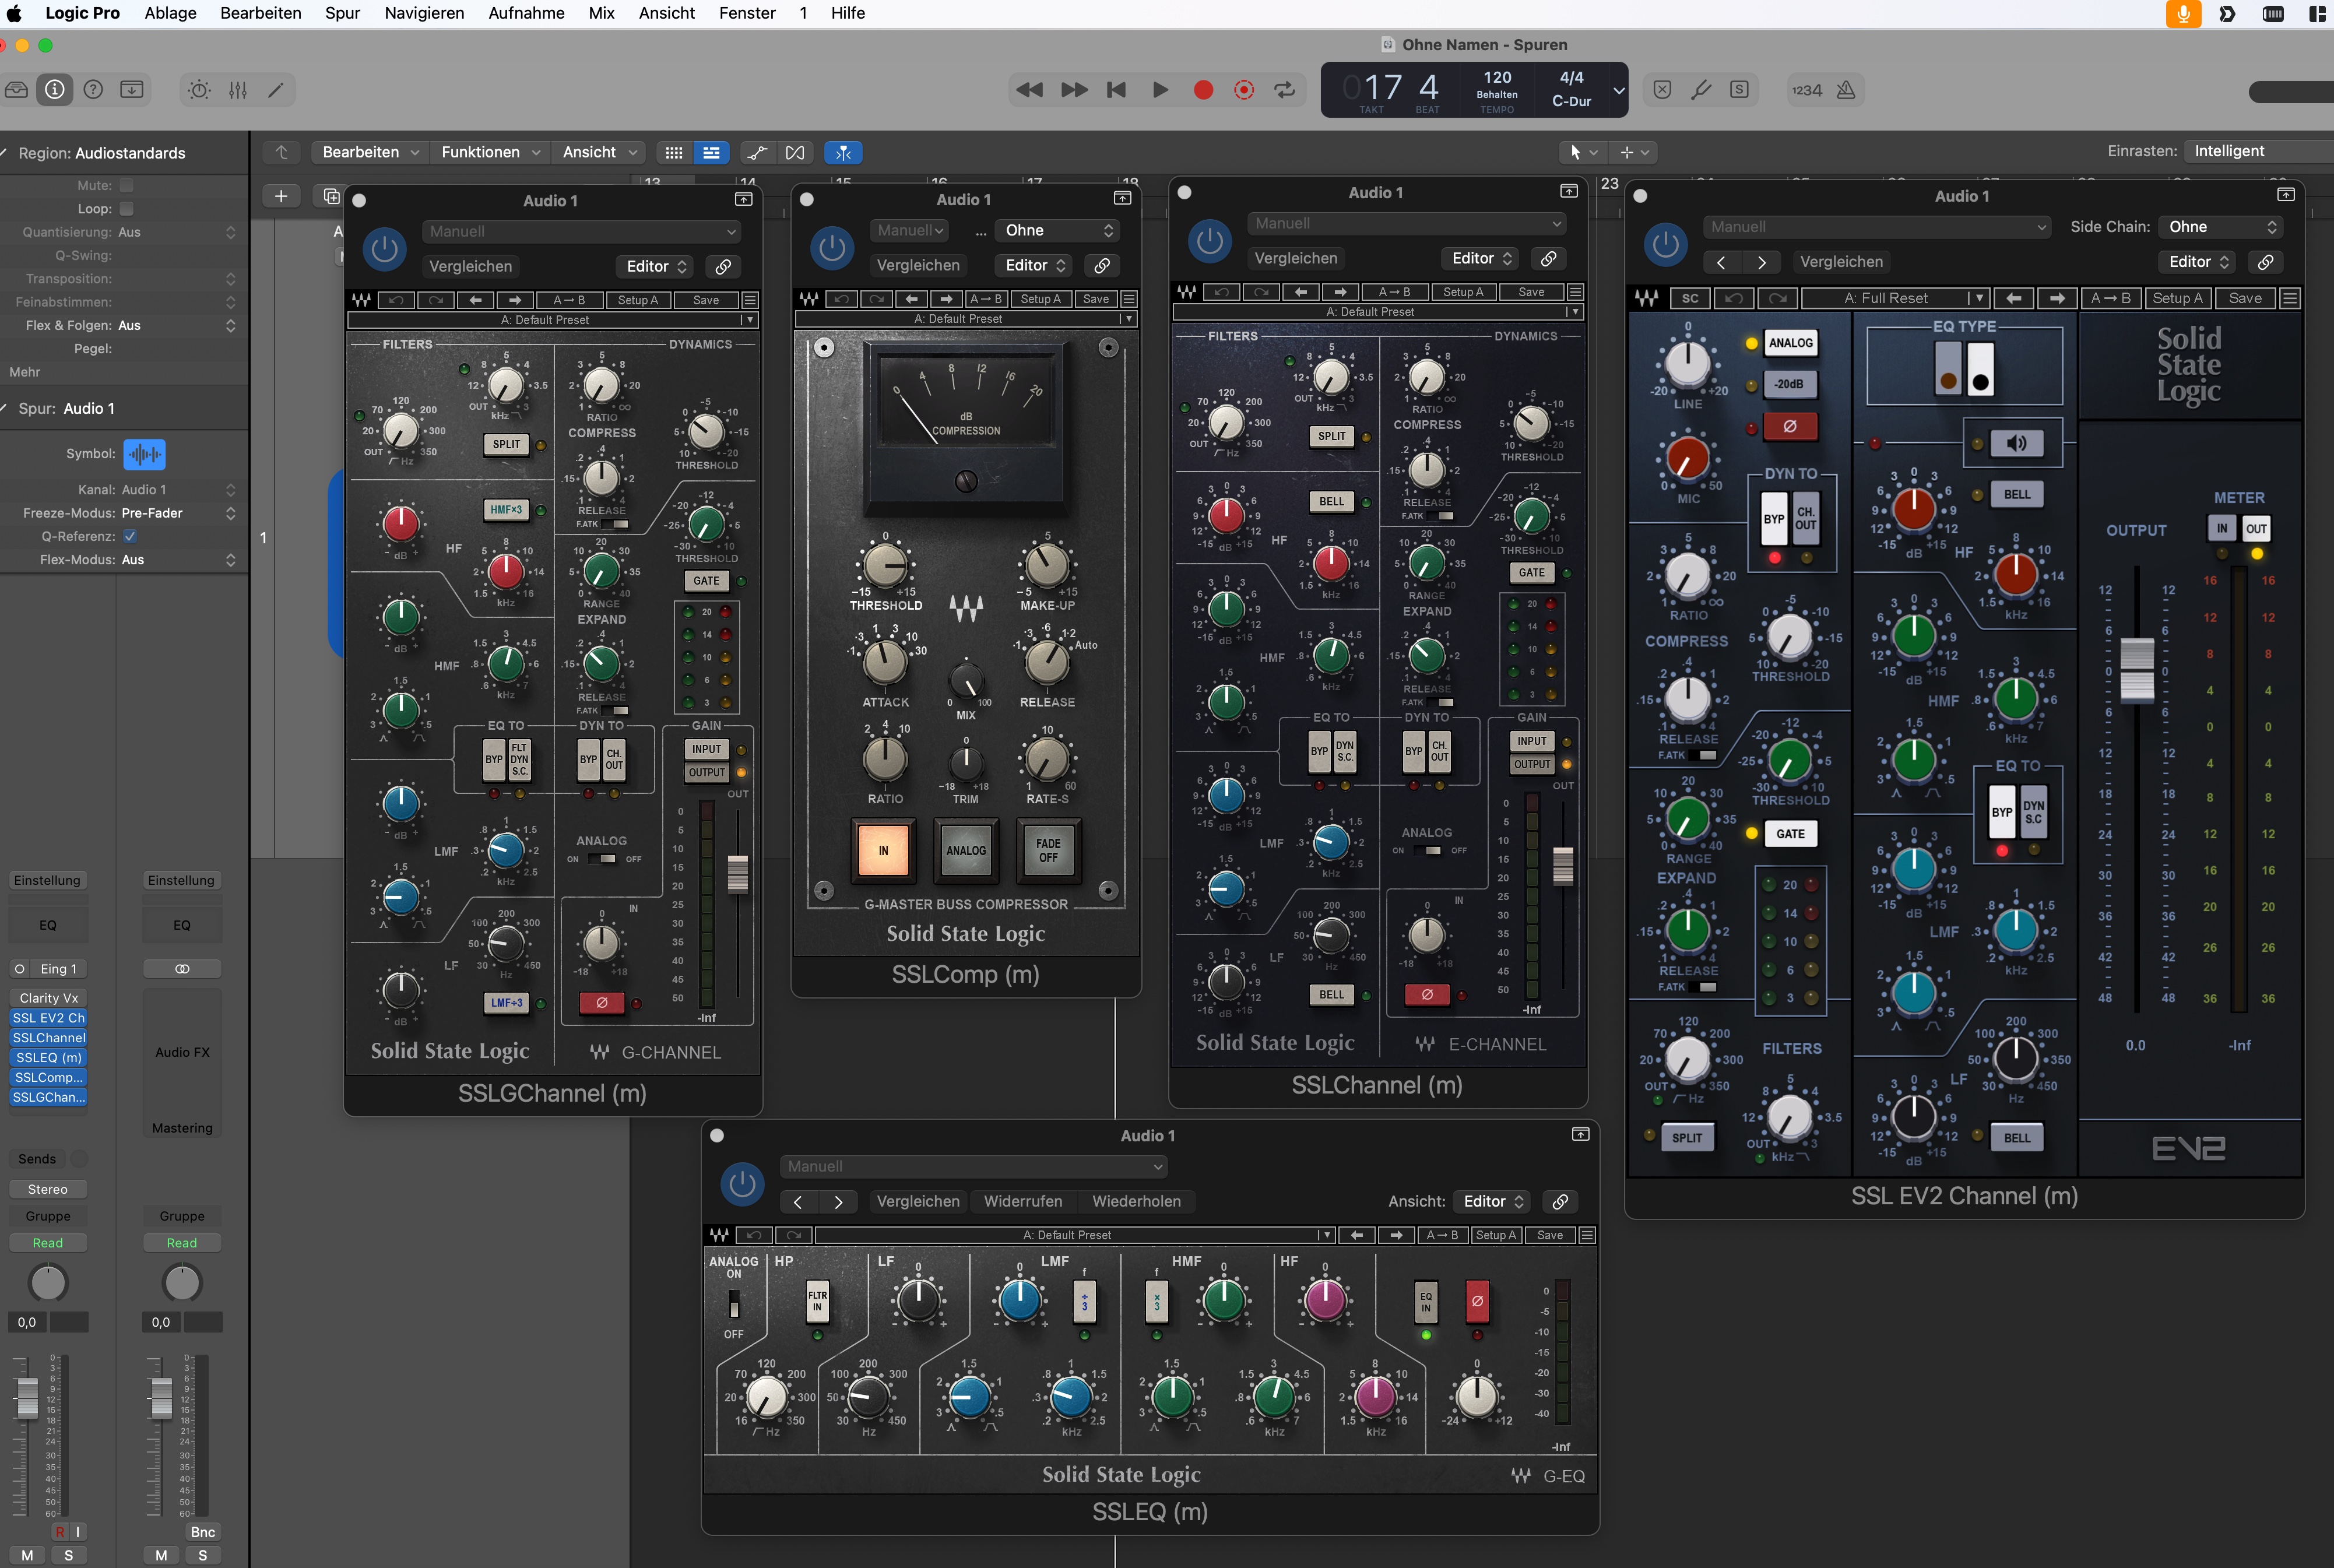The width and height of the screenshot is (2334, 1568).
Task: Open the hamburger menu in SSLChannel Waves toolbar
Action: [1575, 292]
